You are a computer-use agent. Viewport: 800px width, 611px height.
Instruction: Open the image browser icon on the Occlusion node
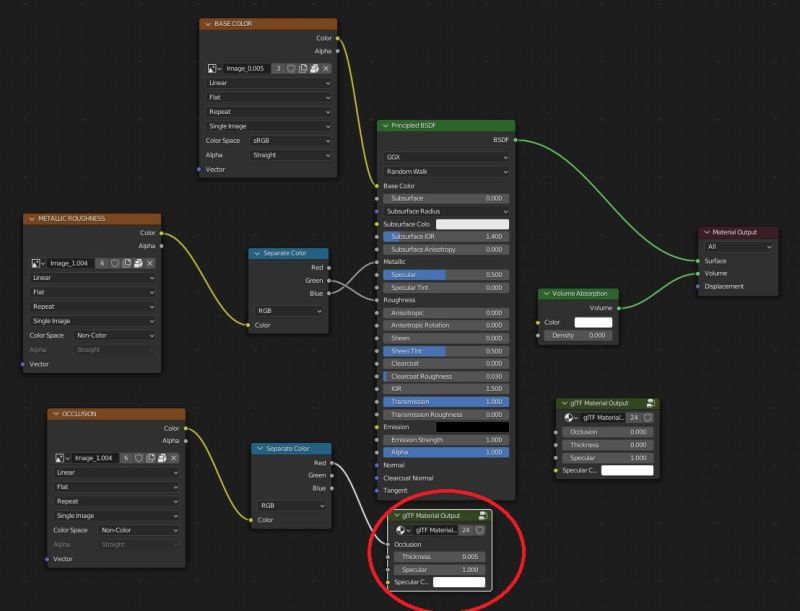pos(59,458)
